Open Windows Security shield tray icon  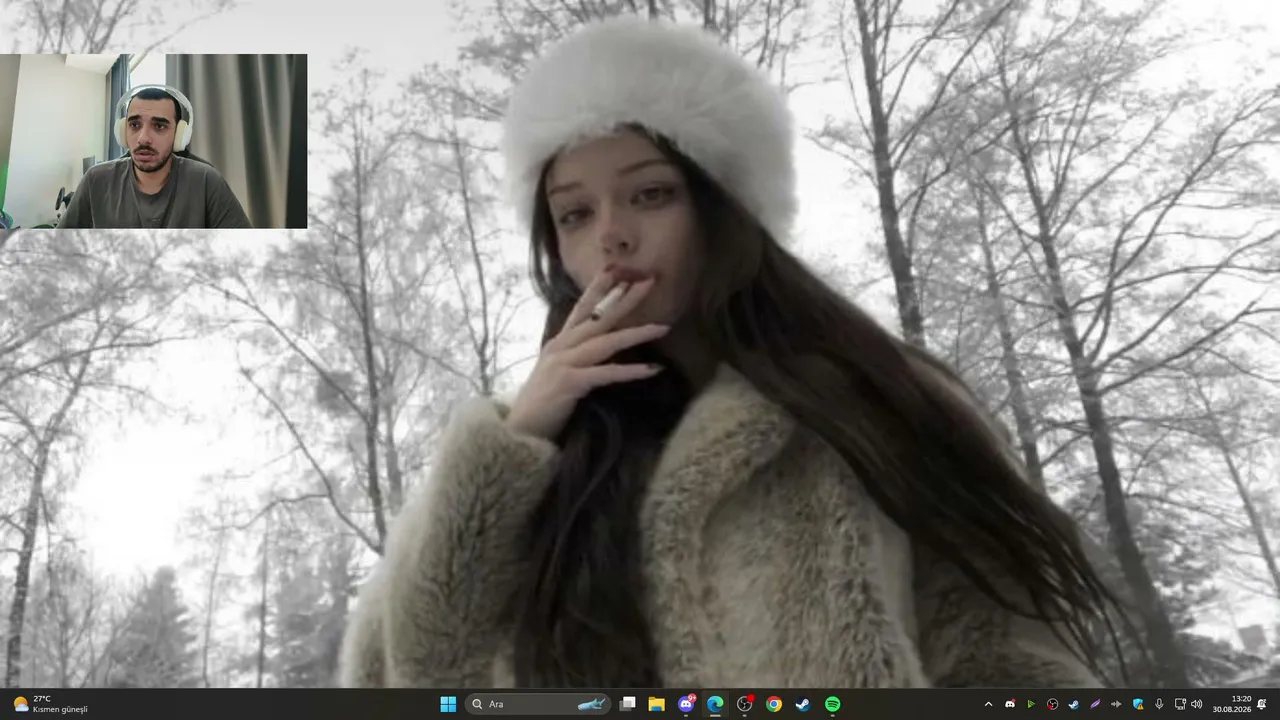click(1138, 704)
